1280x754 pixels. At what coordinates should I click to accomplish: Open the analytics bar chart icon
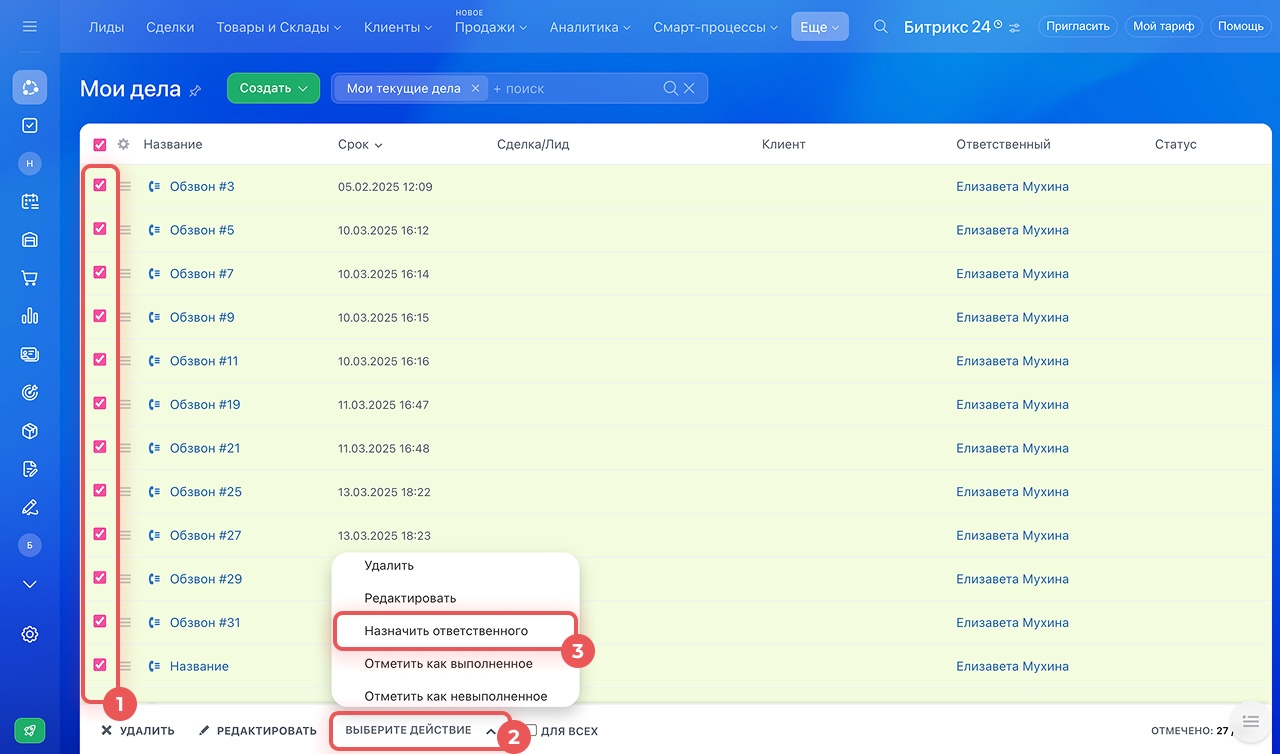click(x=30, y=316)
